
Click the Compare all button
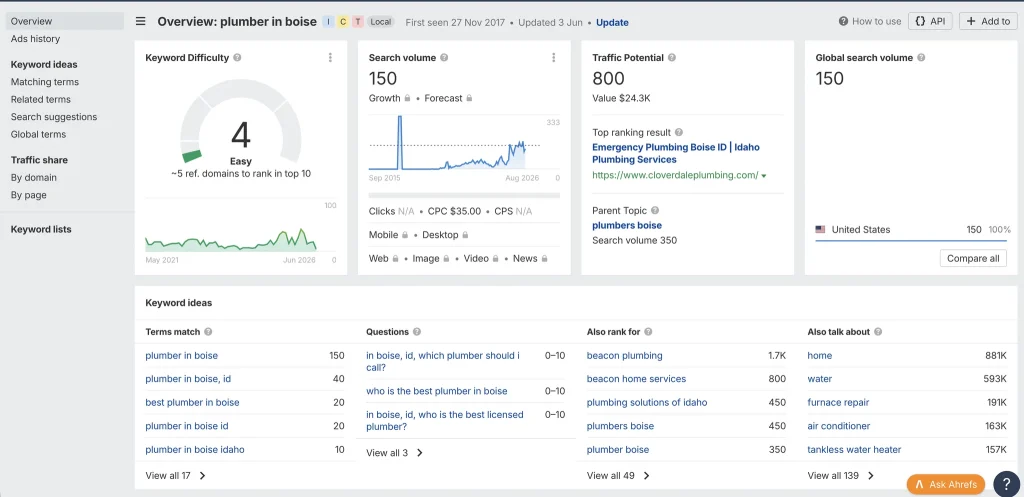pos(973,258)
